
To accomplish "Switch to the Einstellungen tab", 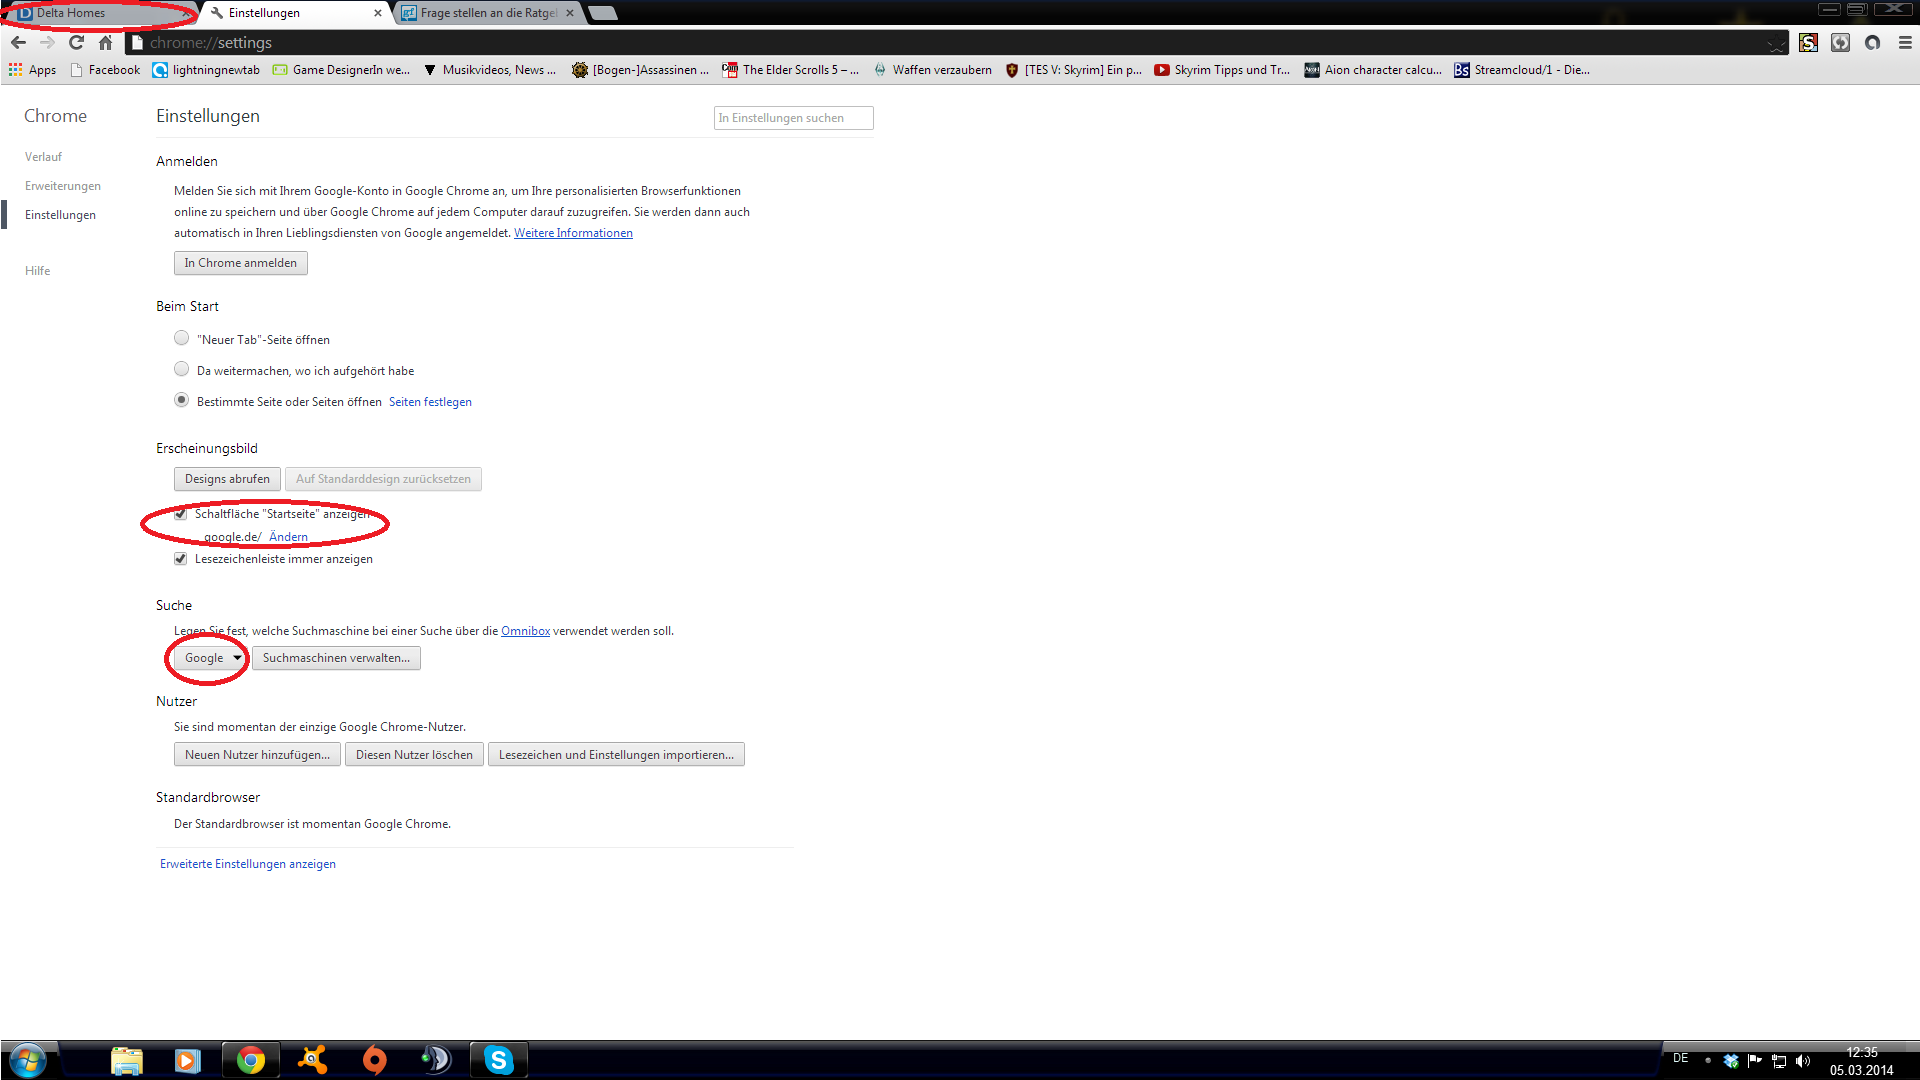I will click(x=293, y=13).
